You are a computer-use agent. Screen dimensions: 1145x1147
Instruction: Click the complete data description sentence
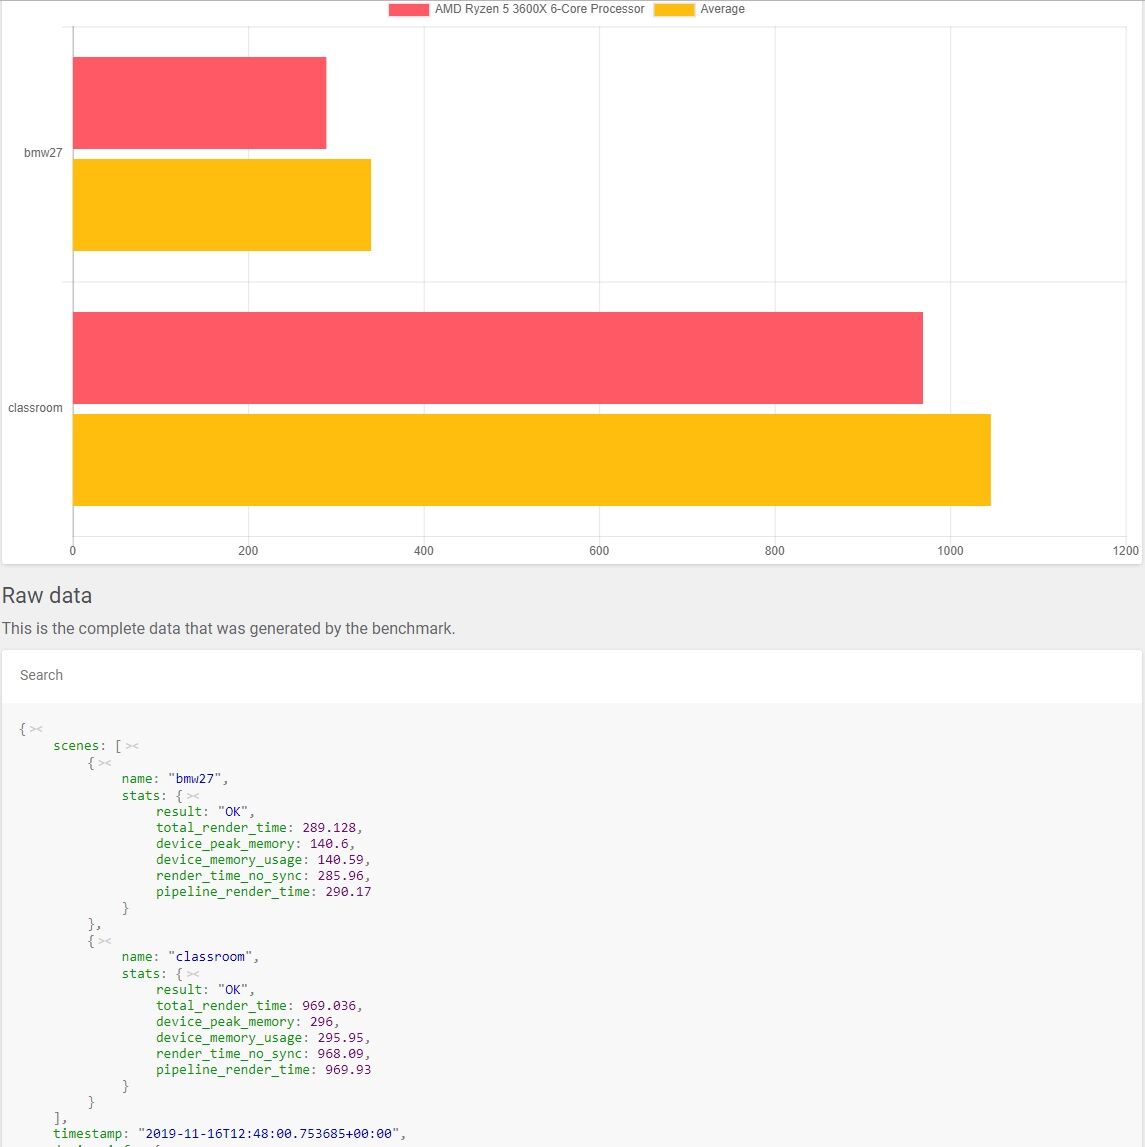[x=228, y=628]
